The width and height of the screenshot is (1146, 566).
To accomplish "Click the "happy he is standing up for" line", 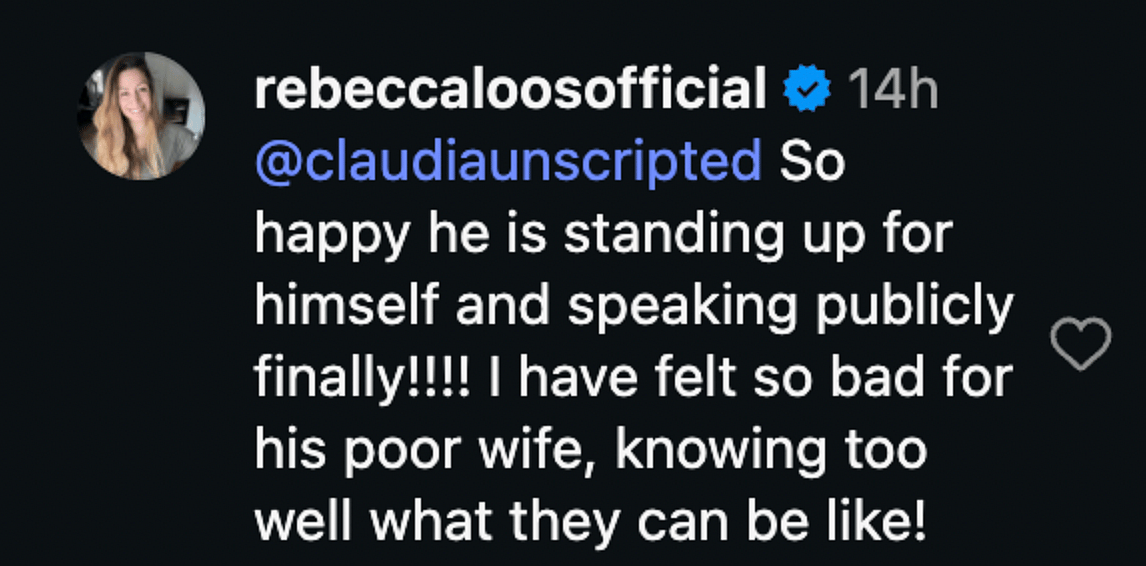I will 602,235.
